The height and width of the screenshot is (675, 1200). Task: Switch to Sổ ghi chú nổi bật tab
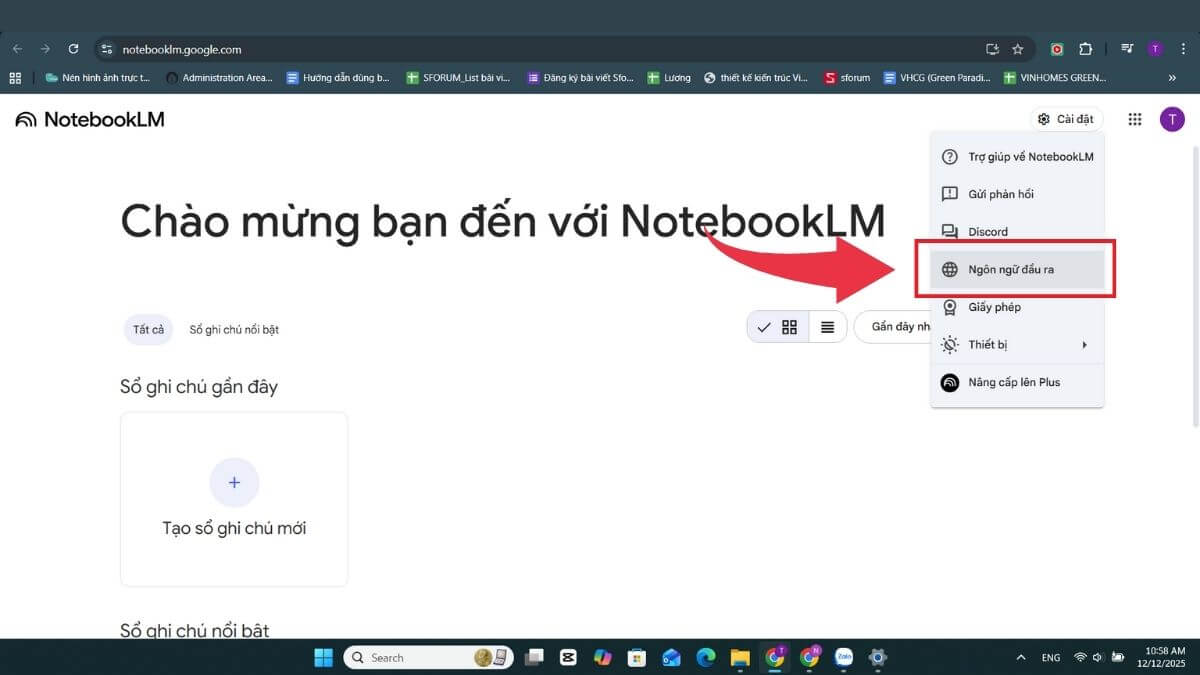(235, 329)
